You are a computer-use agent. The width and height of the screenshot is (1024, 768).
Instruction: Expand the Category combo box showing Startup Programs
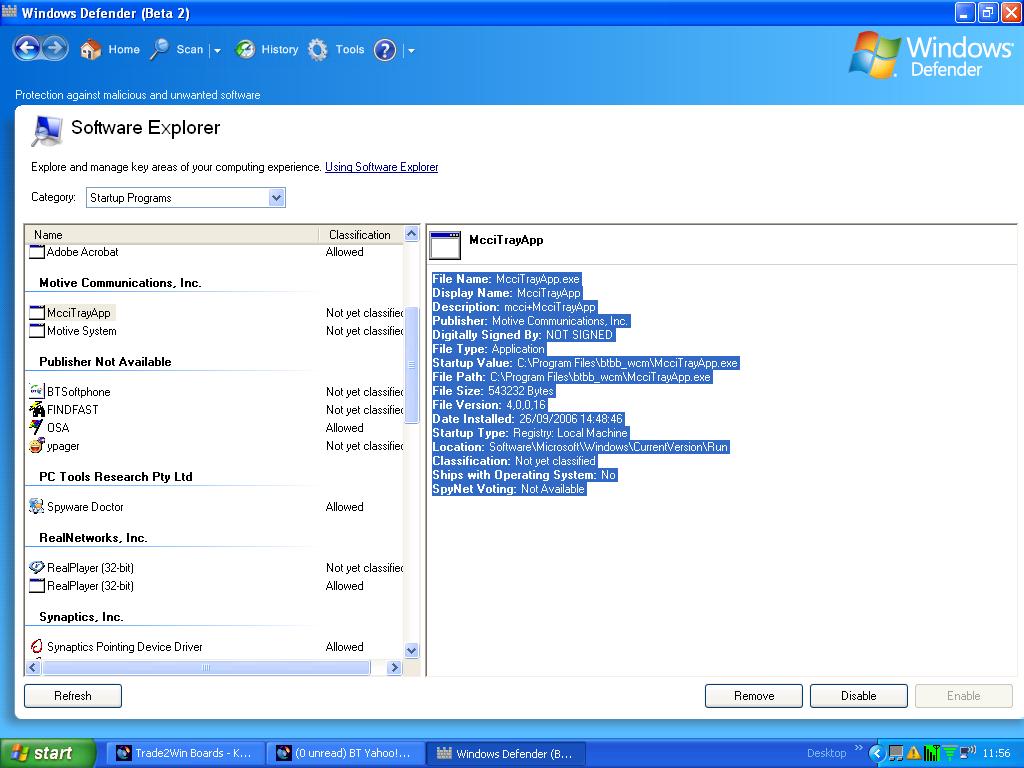click(185, 198)
